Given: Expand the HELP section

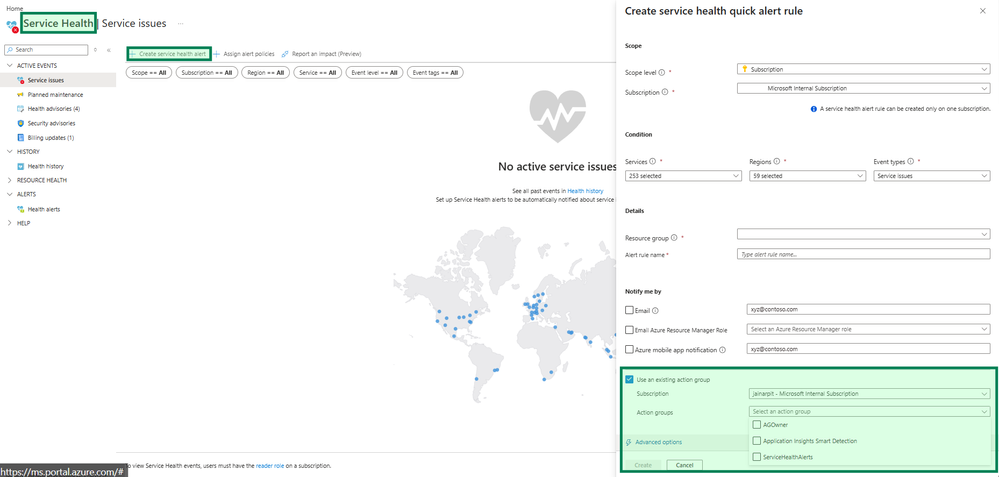Looking at the screenshot, I should [9, 224].
